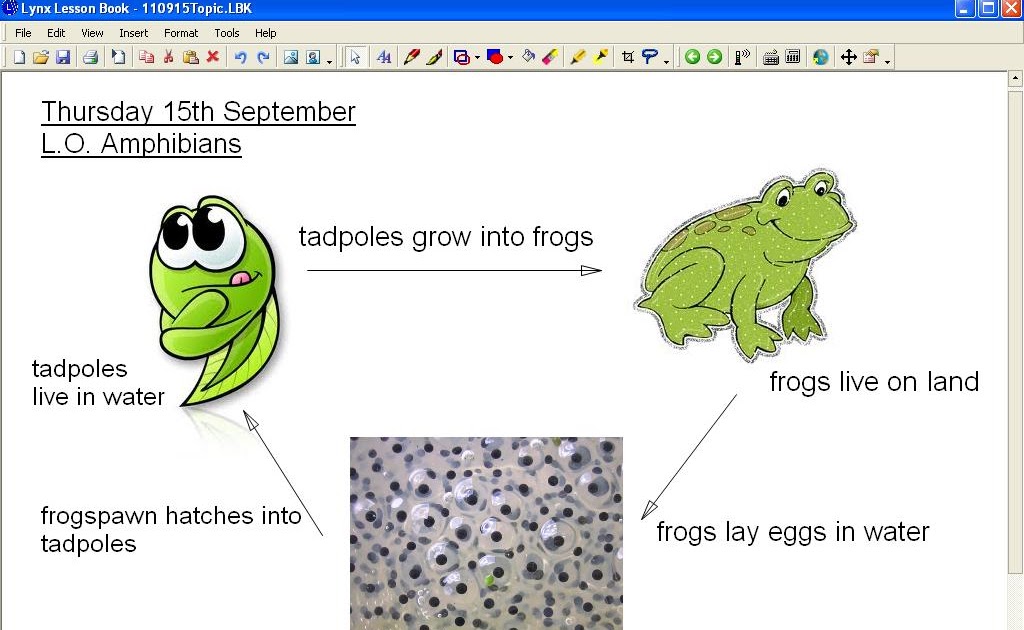Select the second yellow highlighter marker
Viewport: 1024px width, 630px height.
click(601, 57)
